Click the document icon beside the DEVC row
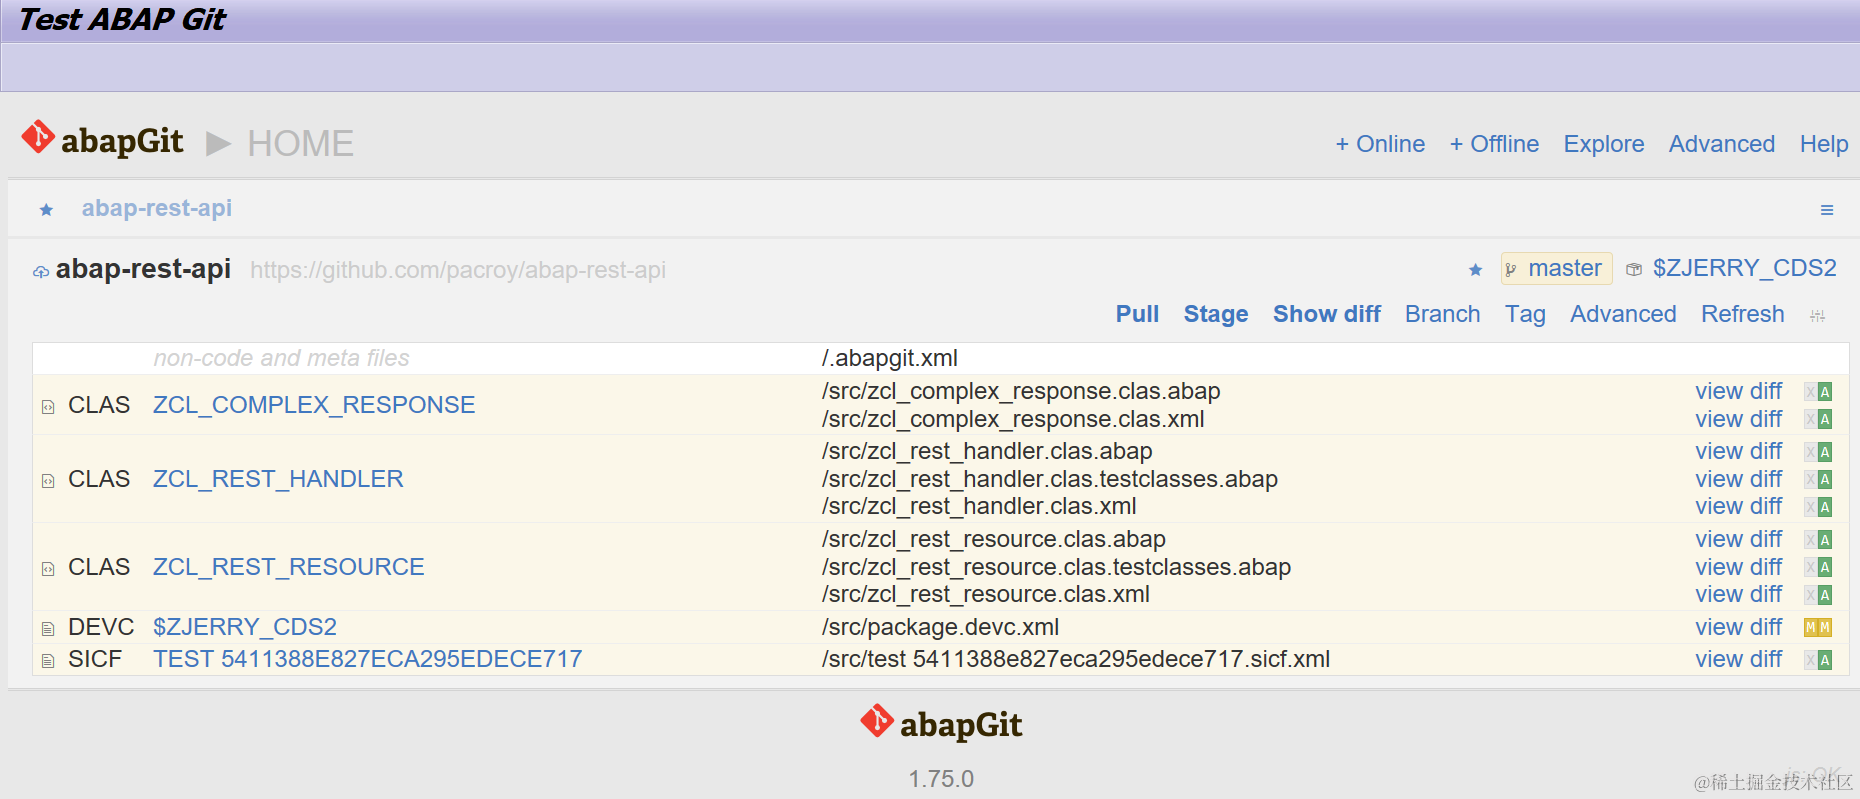 (48, 629)
